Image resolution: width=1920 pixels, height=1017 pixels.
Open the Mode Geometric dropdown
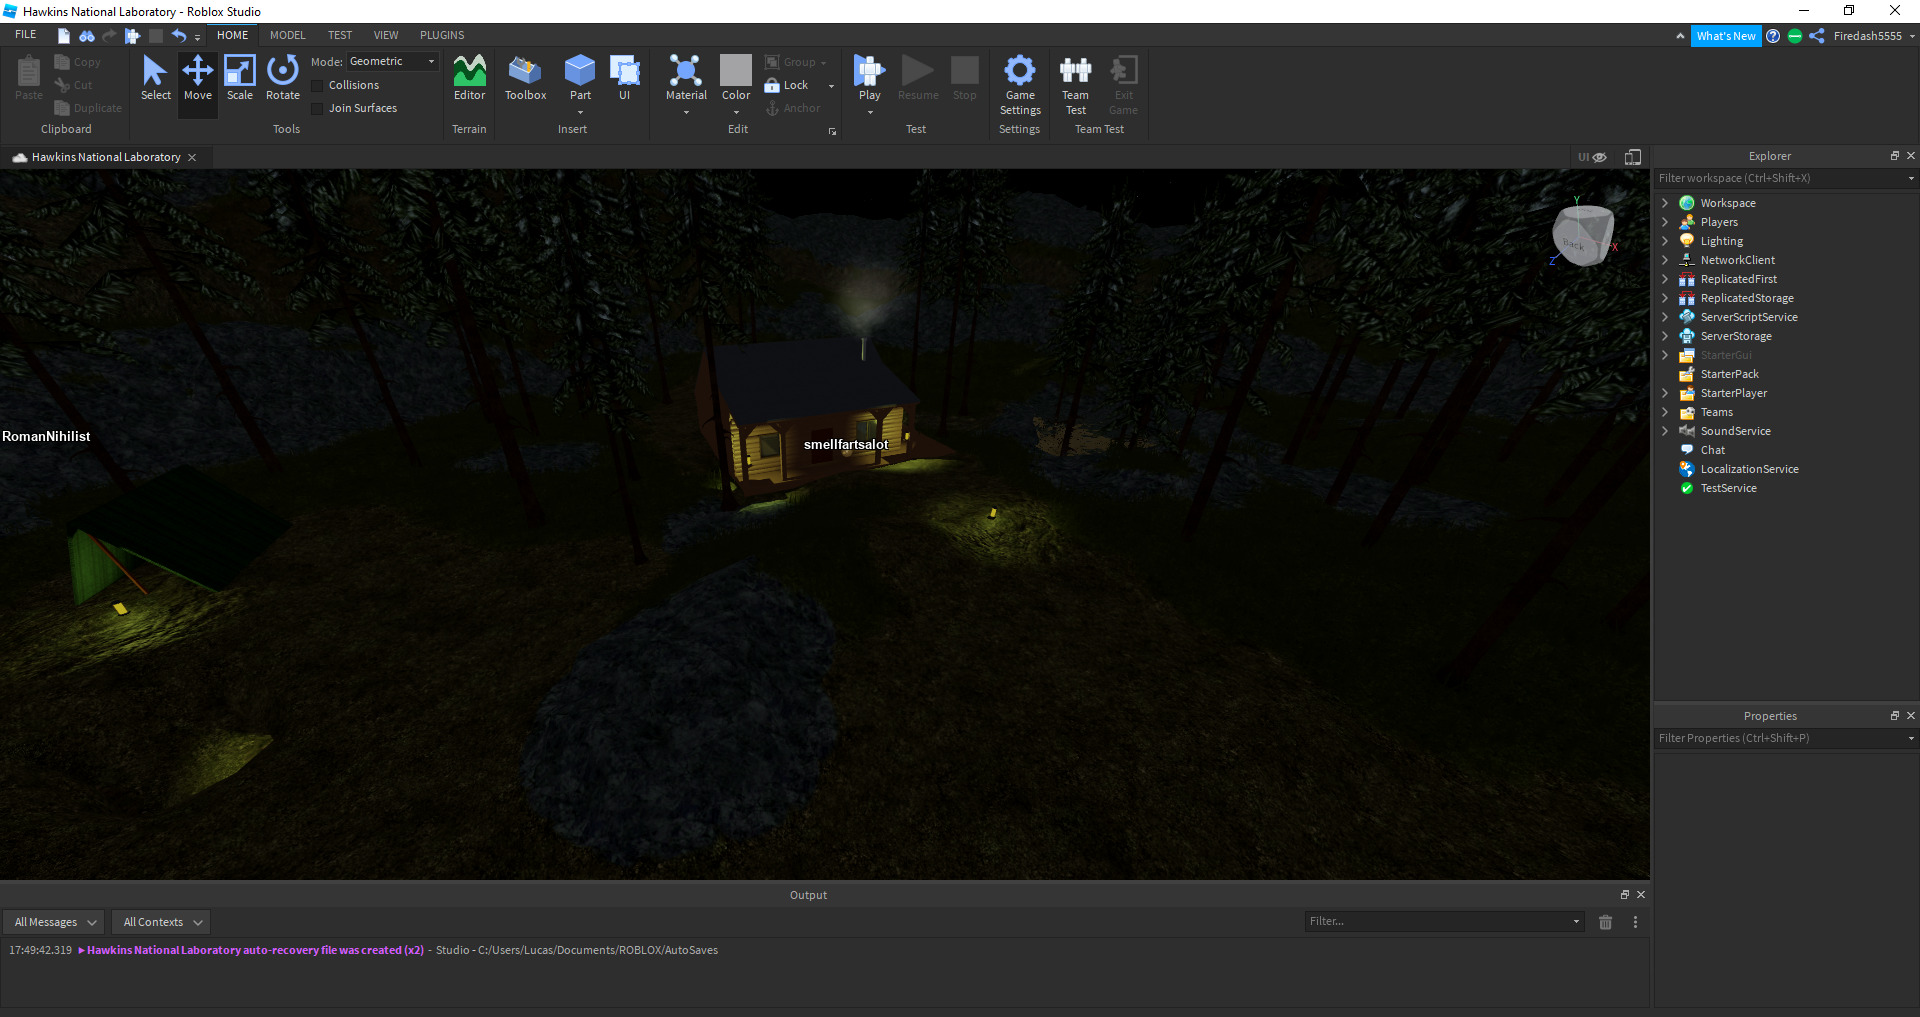coord(393,62)
